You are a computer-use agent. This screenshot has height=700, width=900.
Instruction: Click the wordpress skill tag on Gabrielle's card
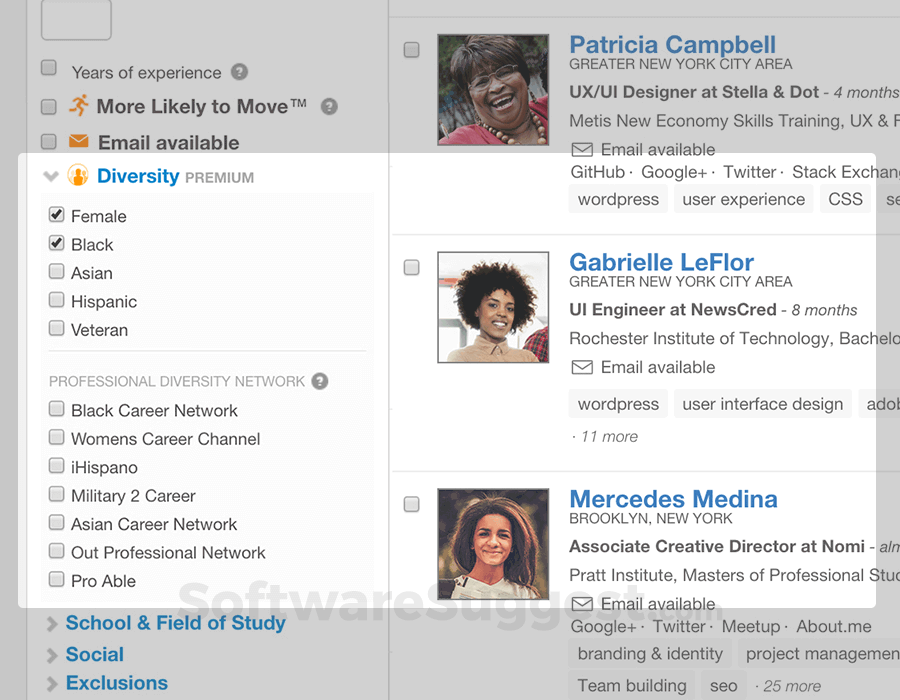click(x=617, y=403)
